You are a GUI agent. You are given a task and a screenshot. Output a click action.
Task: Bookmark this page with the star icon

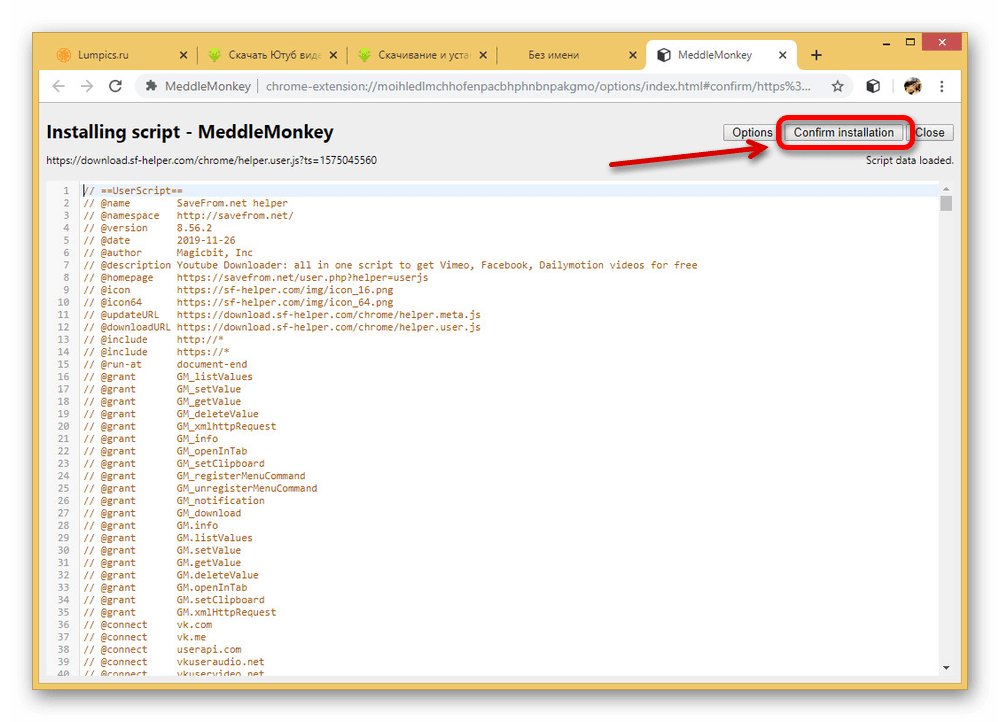click(x=837, y=86)
